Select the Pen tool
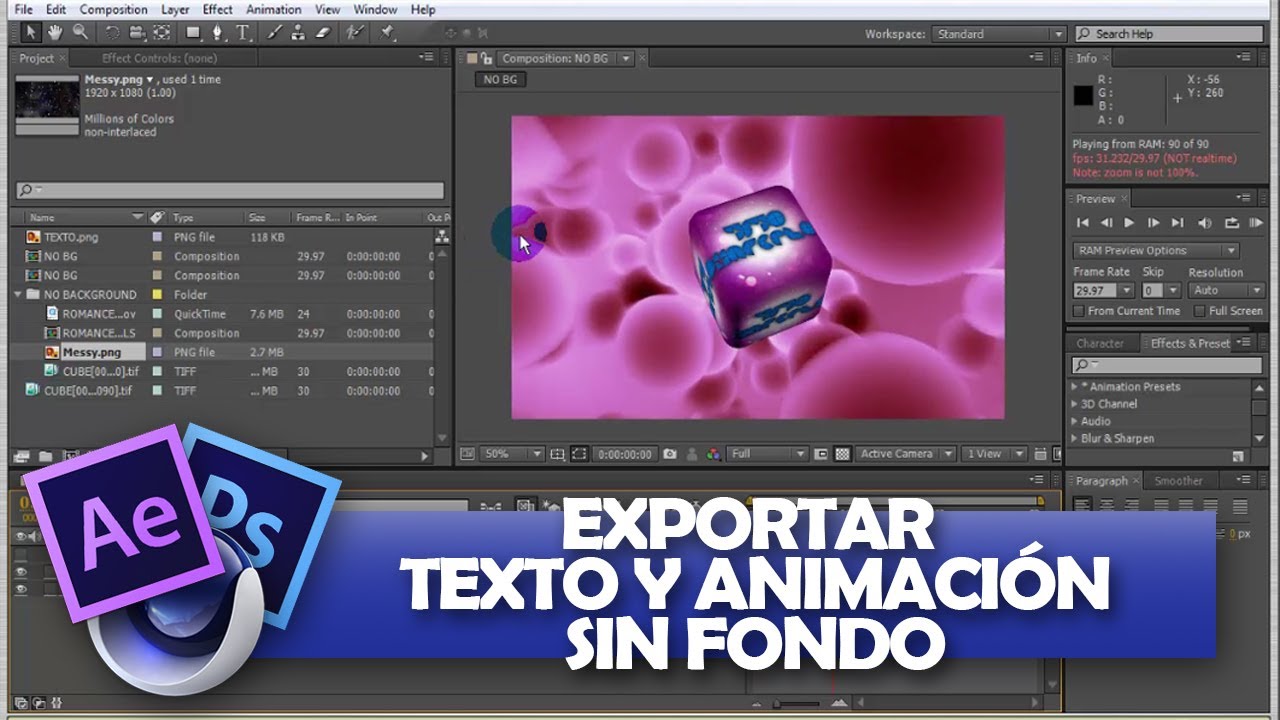This screenshot has width=1280, height=720. pyautogui.click(x=219, y=33)
